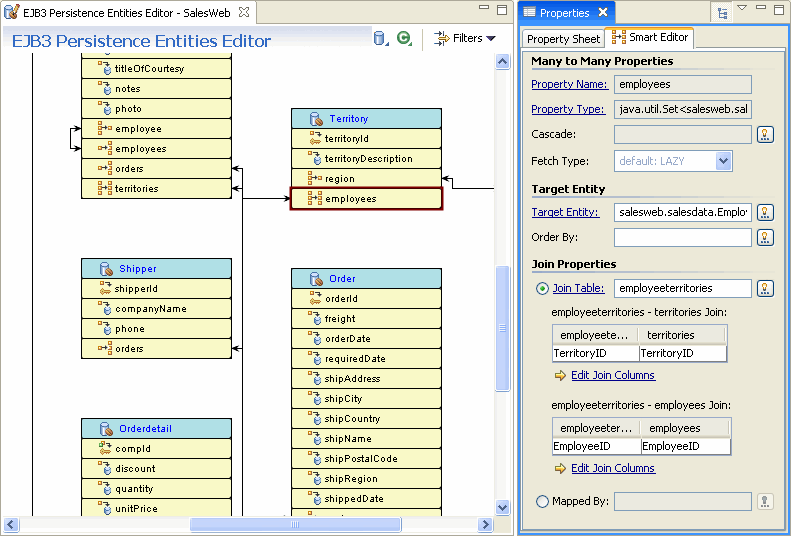Viewport: 791px width, 536px height.
Task: Click the diagram vertical scrollbar thumb
Action: point(502,328)
